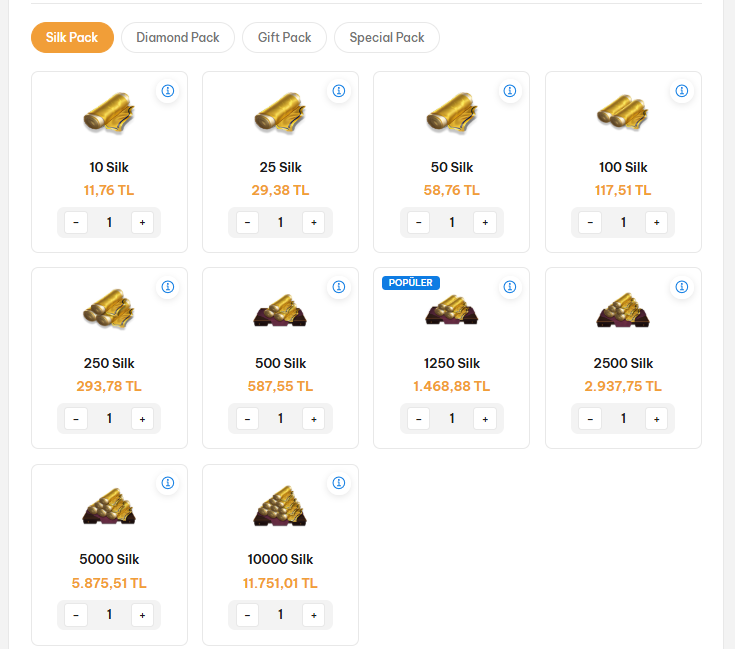View info icon on 1250 Silk pack
The width and height of the screenshot is (735, 649).
click(510, 287)
